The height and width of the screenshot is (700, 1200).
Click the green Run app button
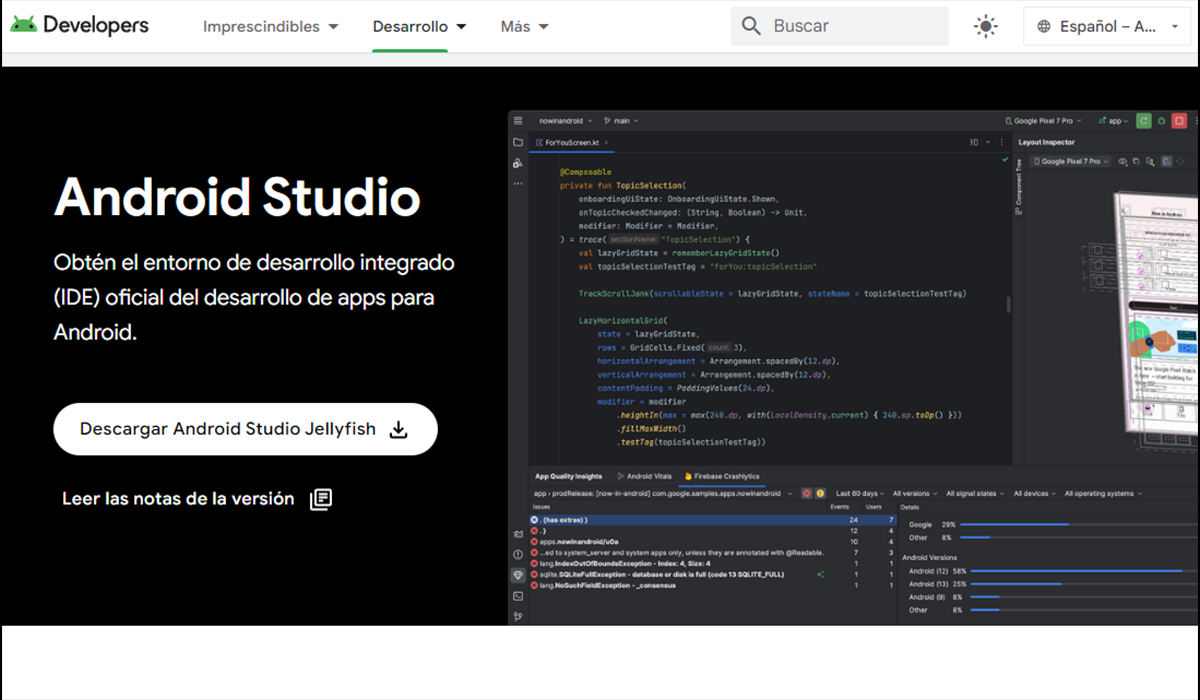1144,121
